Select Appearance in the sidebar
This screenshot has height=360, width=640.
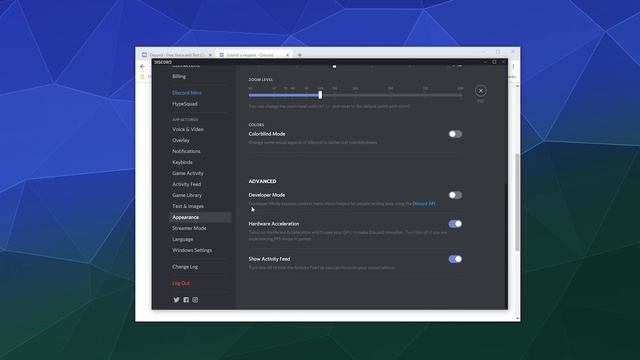(x=200, y=217)
